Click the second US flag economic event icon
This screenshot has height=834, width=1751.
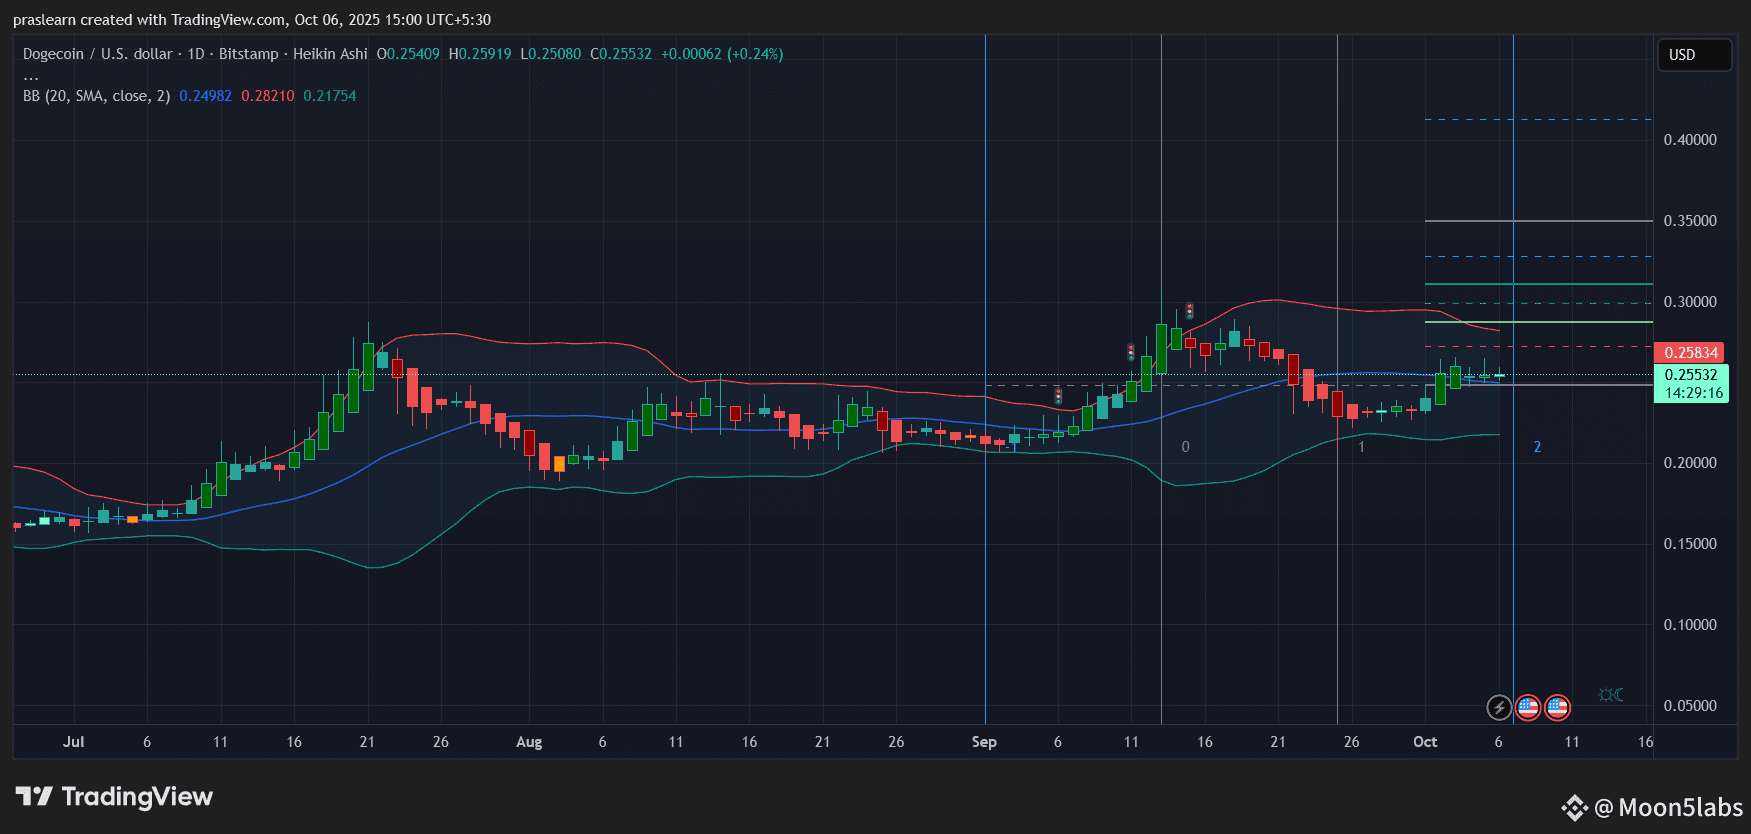click(1557, 708)
